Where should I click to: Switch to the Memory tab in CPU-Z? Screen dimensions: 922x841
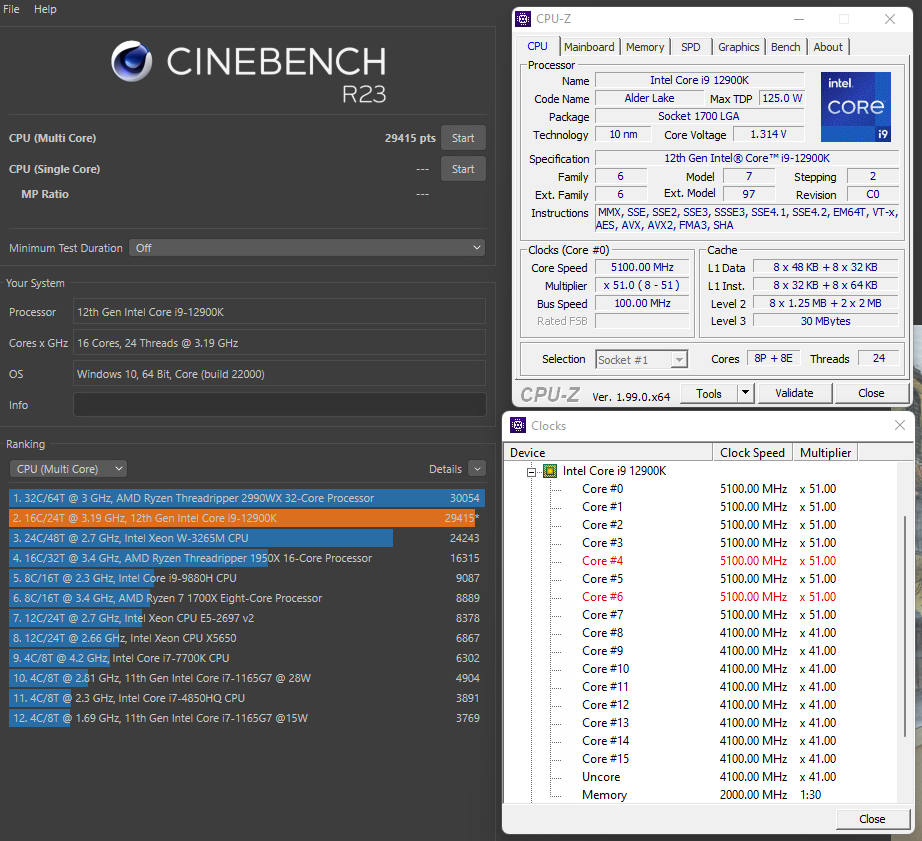pyautogui.click(x=644, y=47)
